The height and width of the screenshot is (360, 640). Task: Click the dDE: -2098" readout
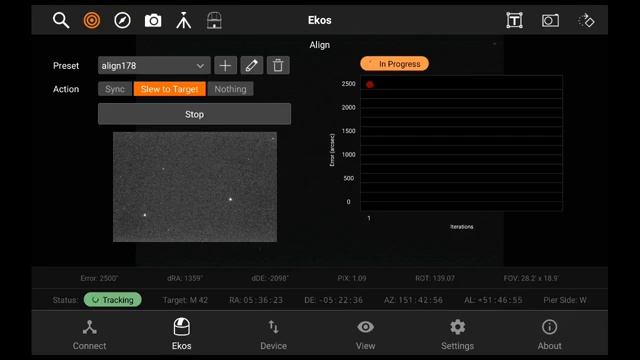click(x=270, y=278)
